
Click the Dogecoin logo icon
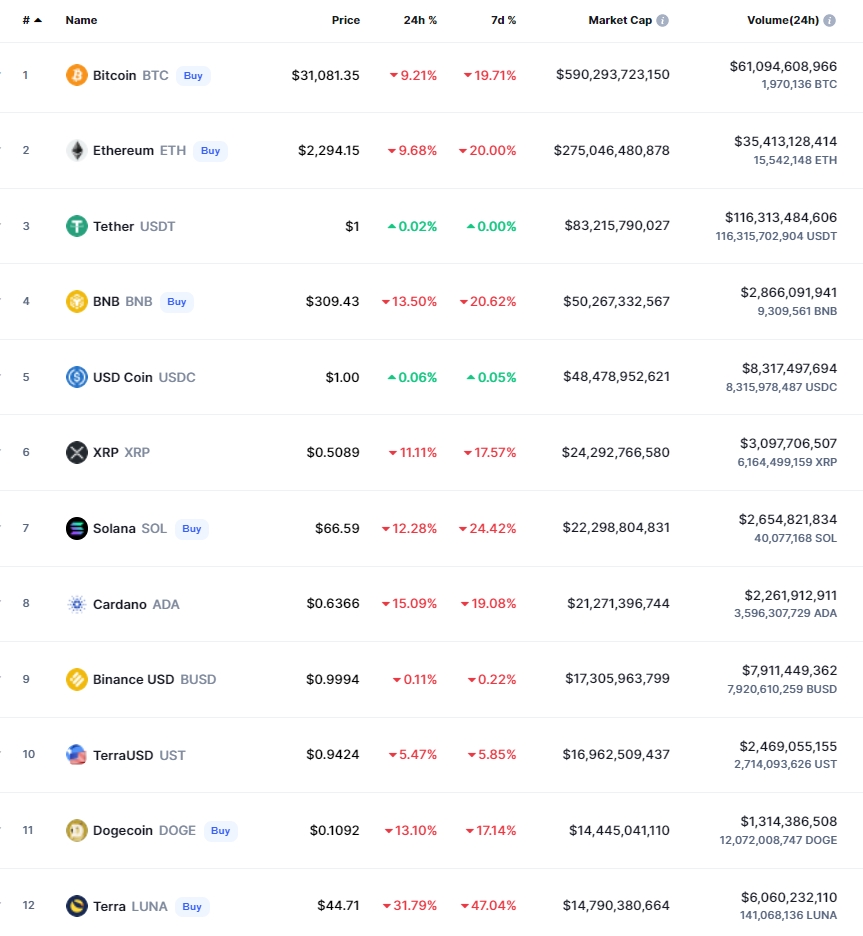76,830
